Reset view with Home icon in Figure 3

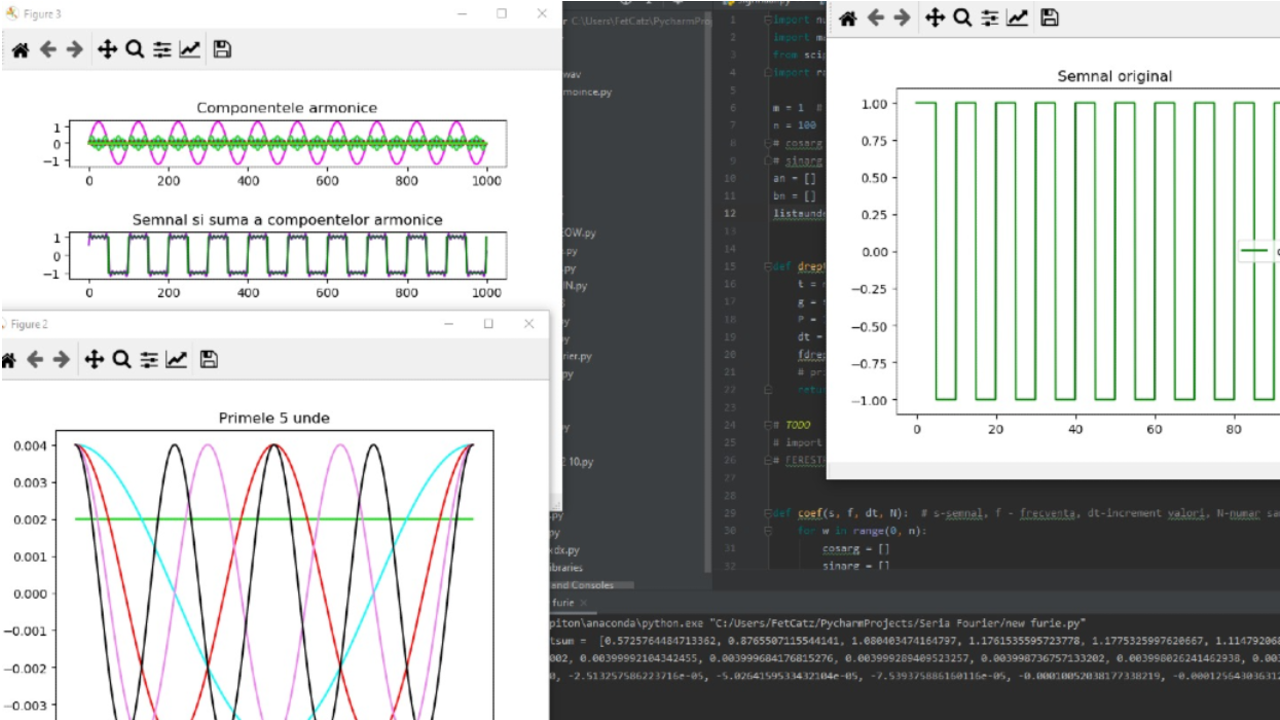click(x=19, y=49)
